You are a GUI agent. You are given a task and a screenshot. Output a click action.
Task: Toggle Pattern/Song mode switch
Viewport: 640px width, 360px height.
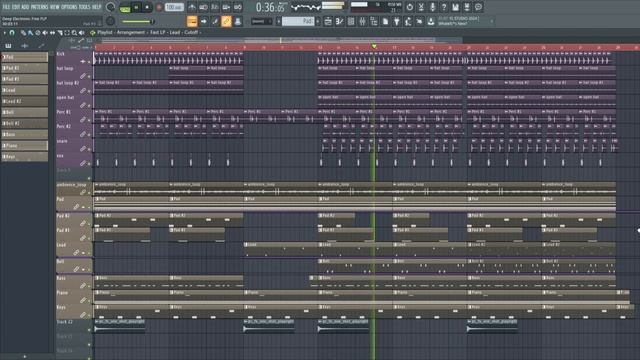pos(125,7)
